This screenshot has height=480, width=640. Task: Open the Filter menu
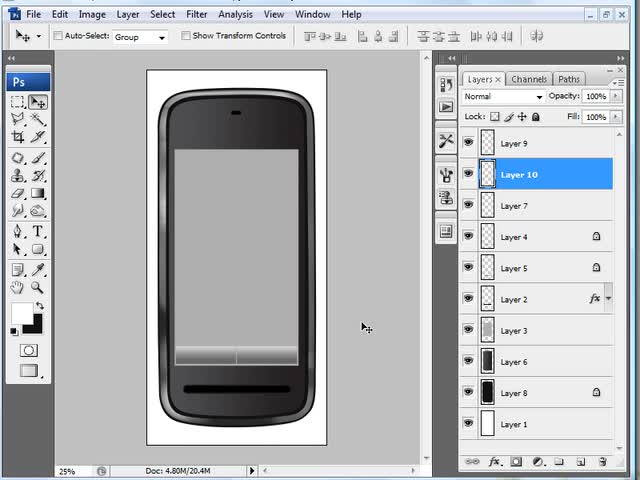197,15
